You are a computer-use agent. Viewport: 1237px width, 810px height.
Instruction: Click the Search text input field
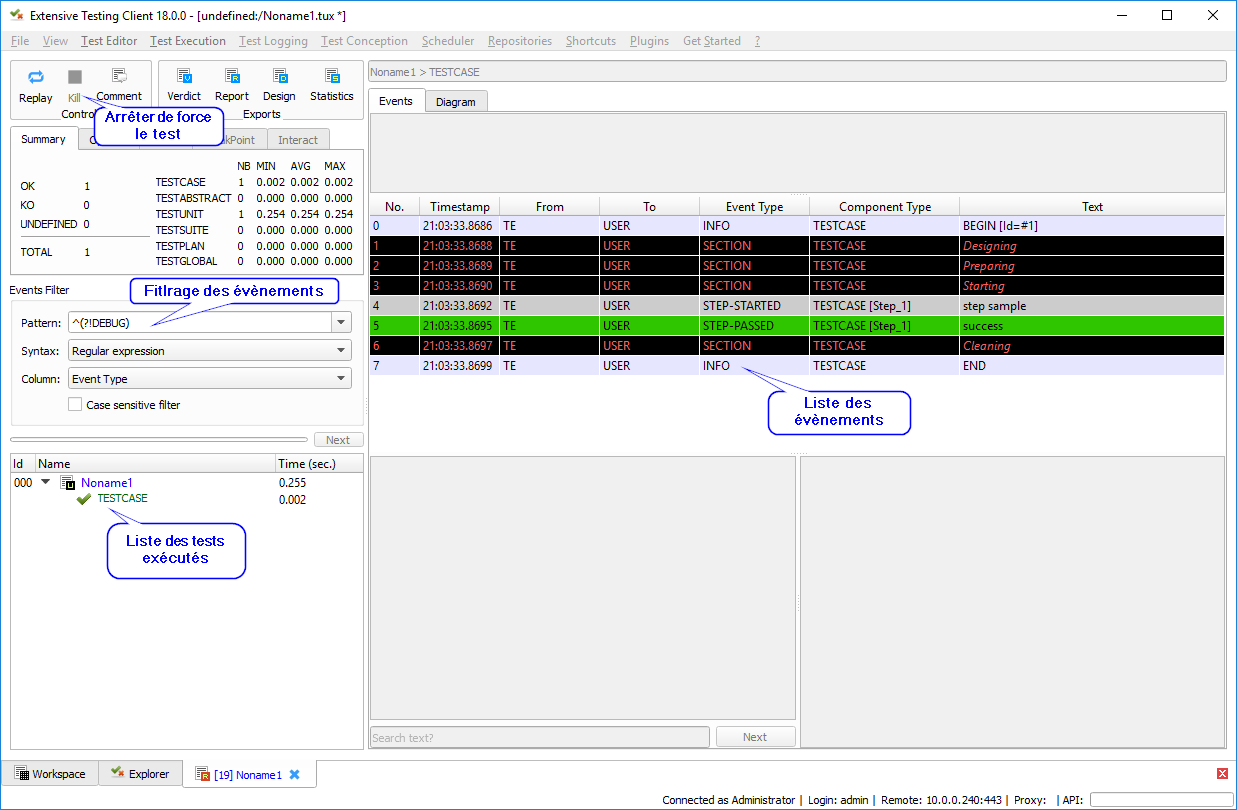click(540, 737)
